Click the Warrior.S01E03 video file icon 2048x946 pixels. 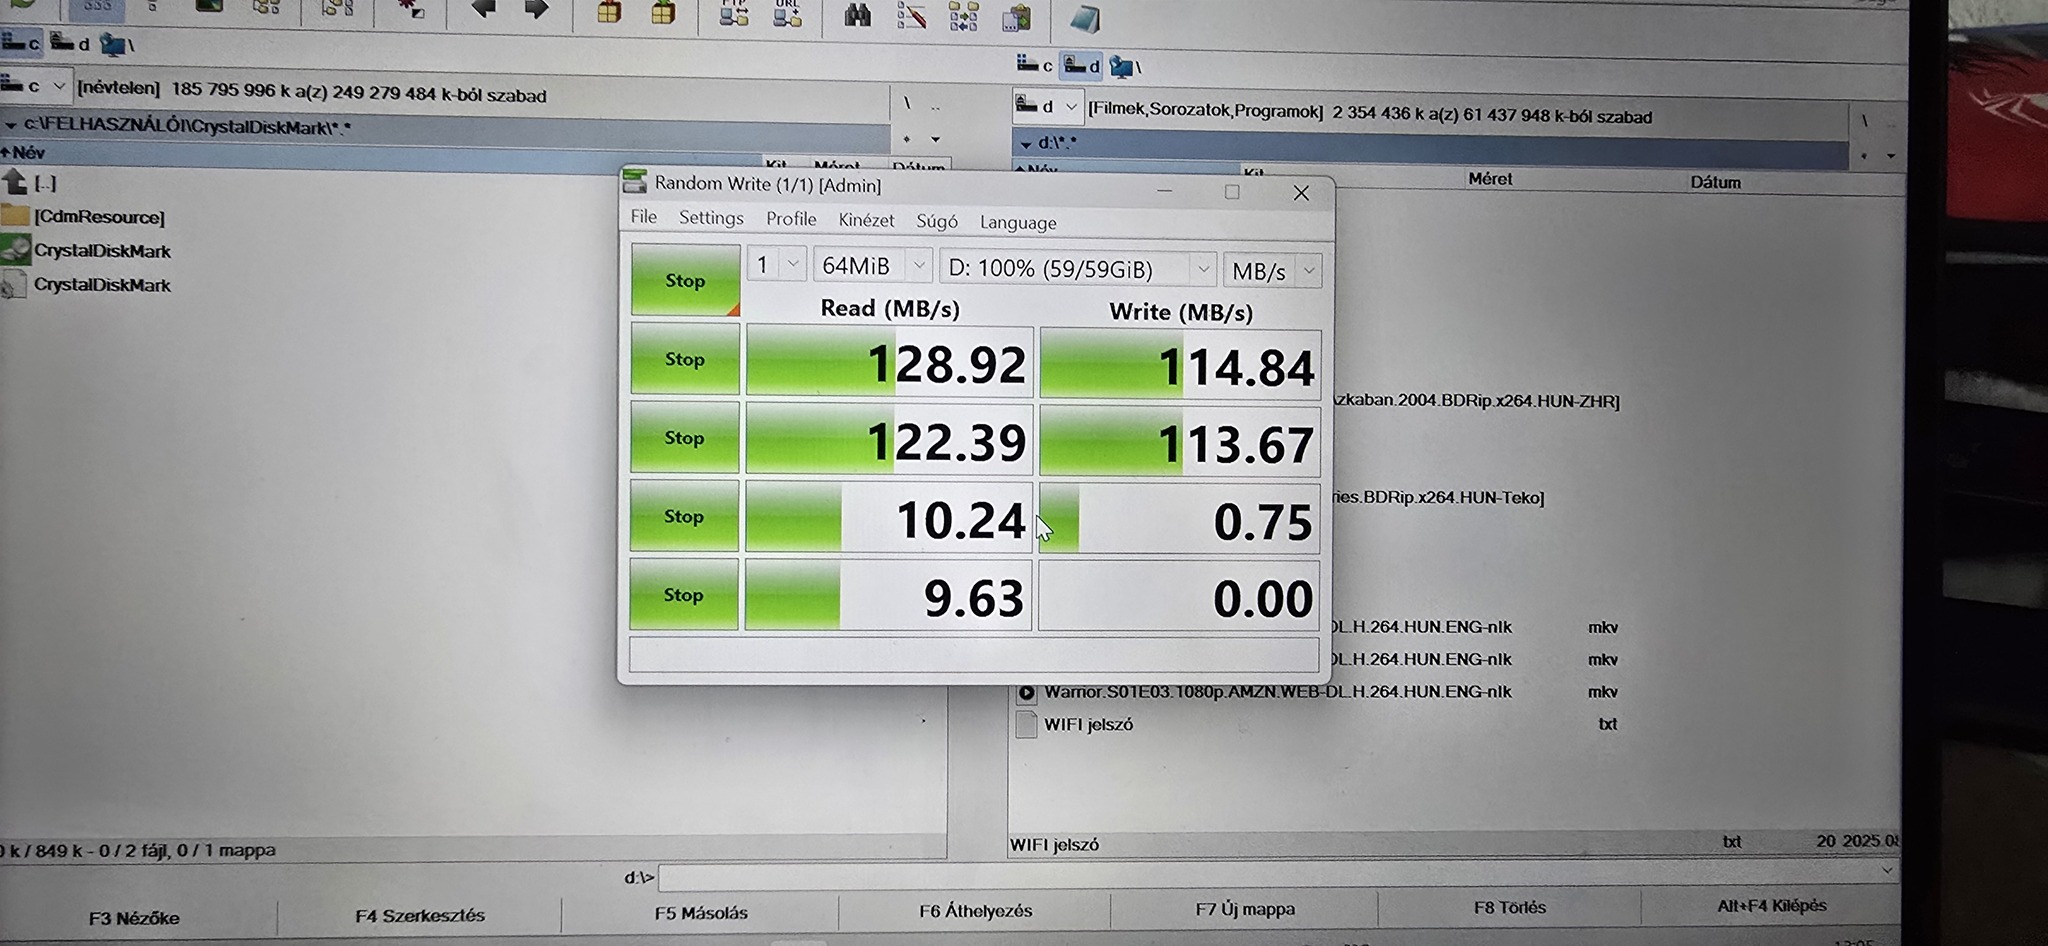pos(1026,692)
